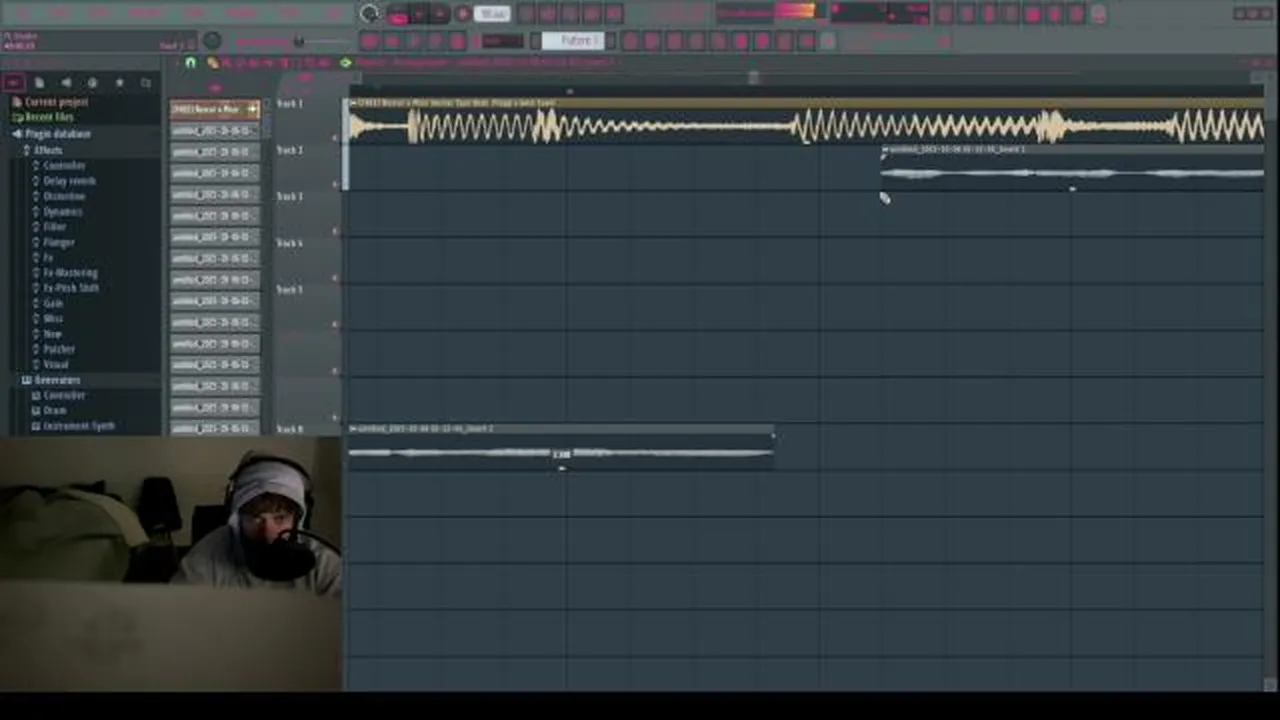Open the Tools menu

290,13
